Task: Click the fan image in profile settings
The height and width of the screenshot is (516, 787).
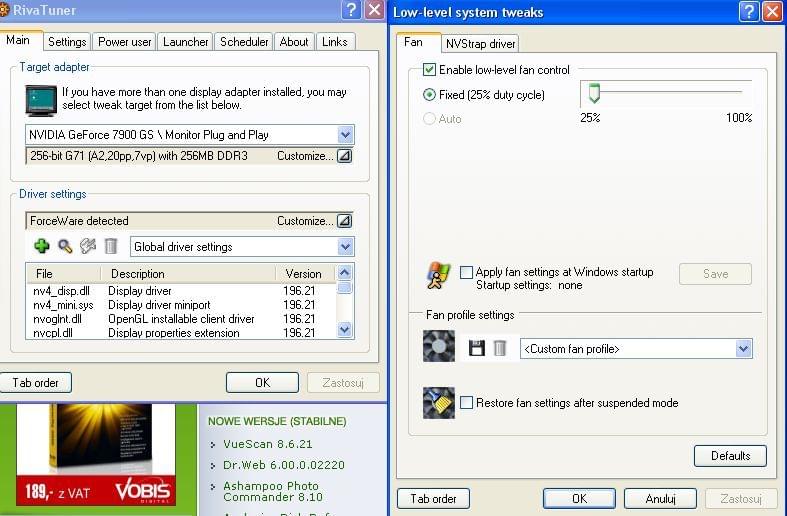Action: point(439,346)
